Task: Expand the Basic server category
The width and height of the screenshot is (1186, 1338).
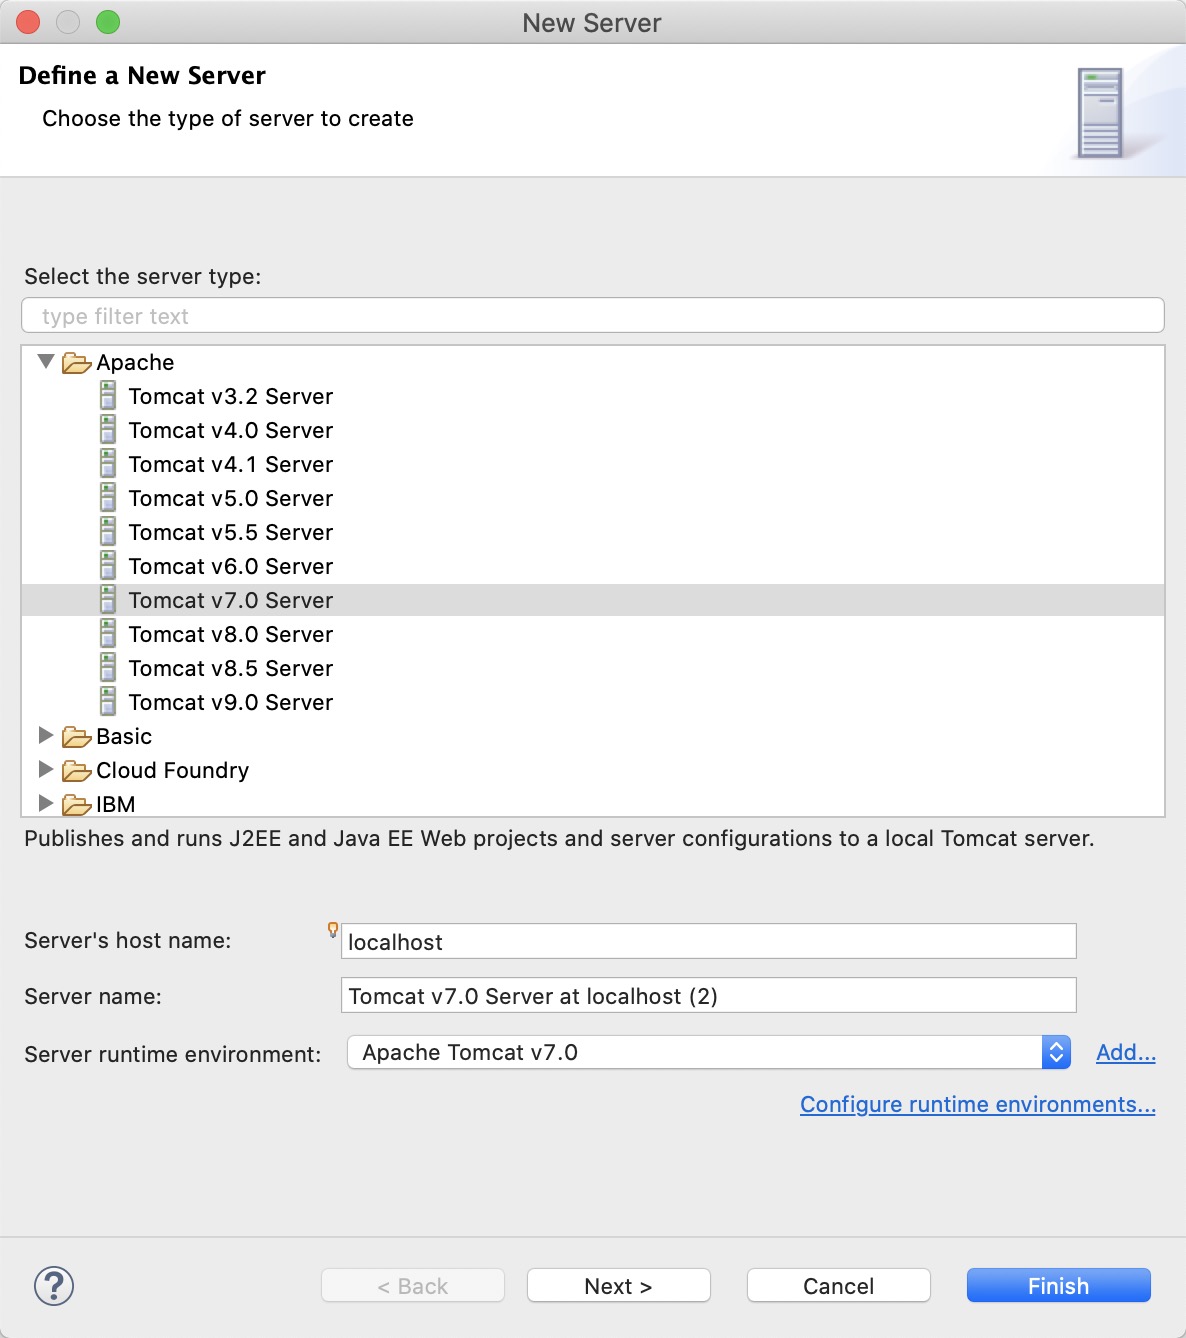Action: tap(45, 735)
